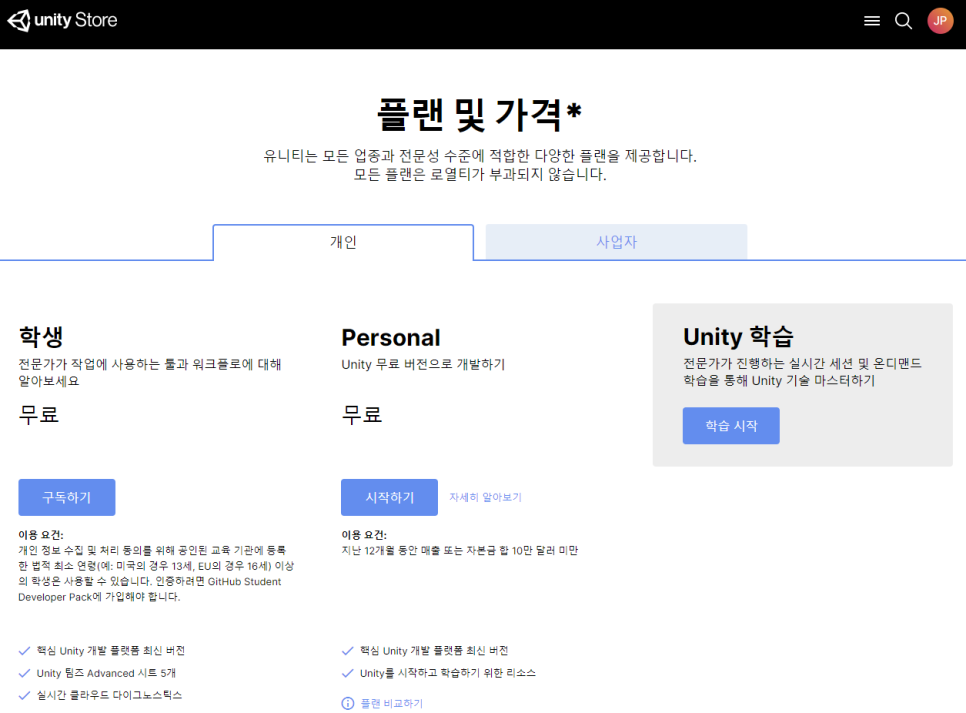Click the 시작하기 button under Personal

click(389, 497)
